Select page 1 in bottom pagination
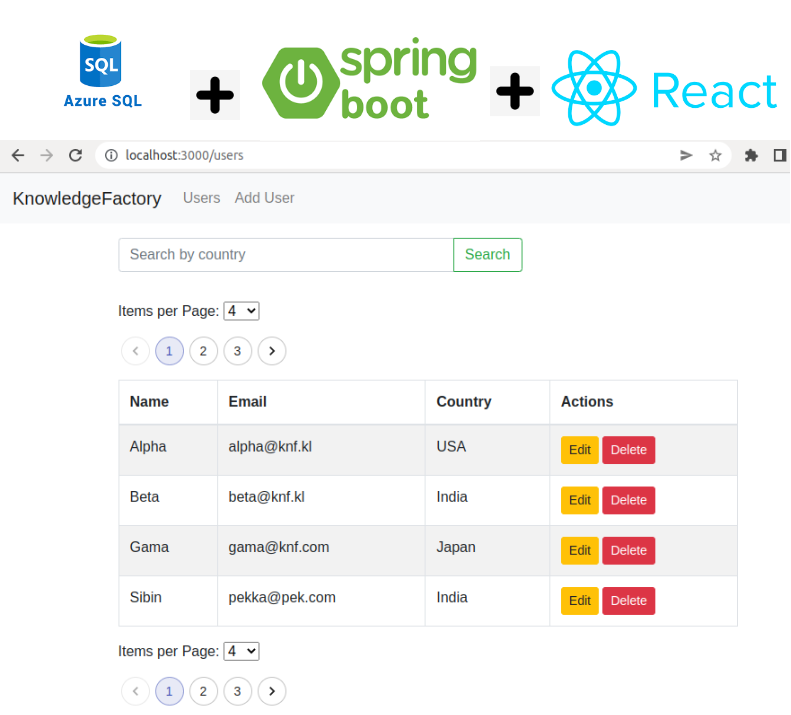The width and height of the screenshot is (791, 715). [x=169, y=691]
